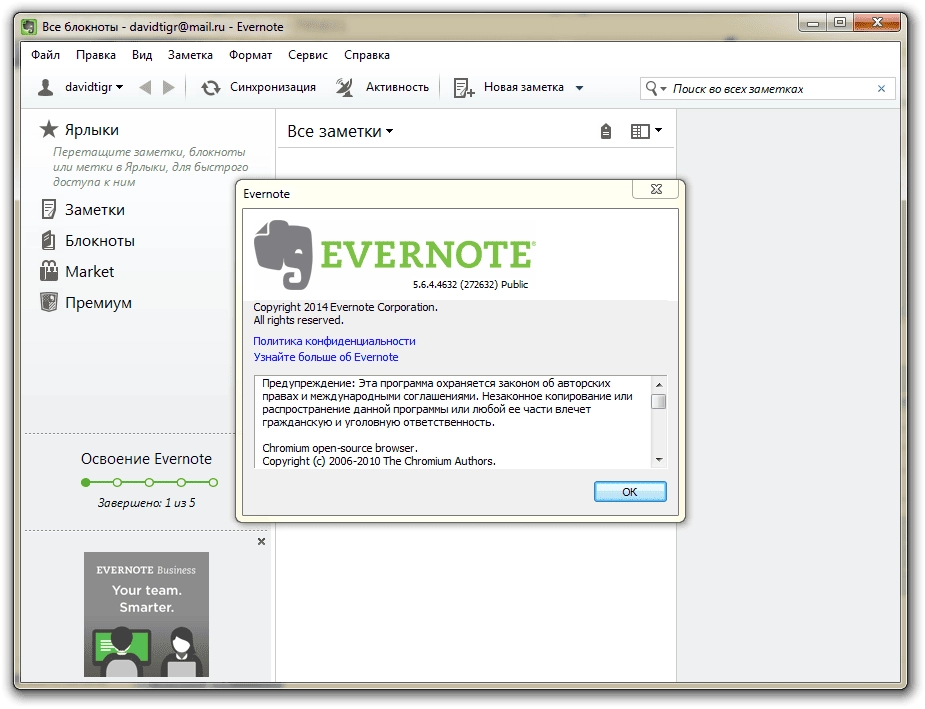Click the Премиум shield icon
Image resolution: width=925 pixels, height=709 pixels.
tap(49, 302)
